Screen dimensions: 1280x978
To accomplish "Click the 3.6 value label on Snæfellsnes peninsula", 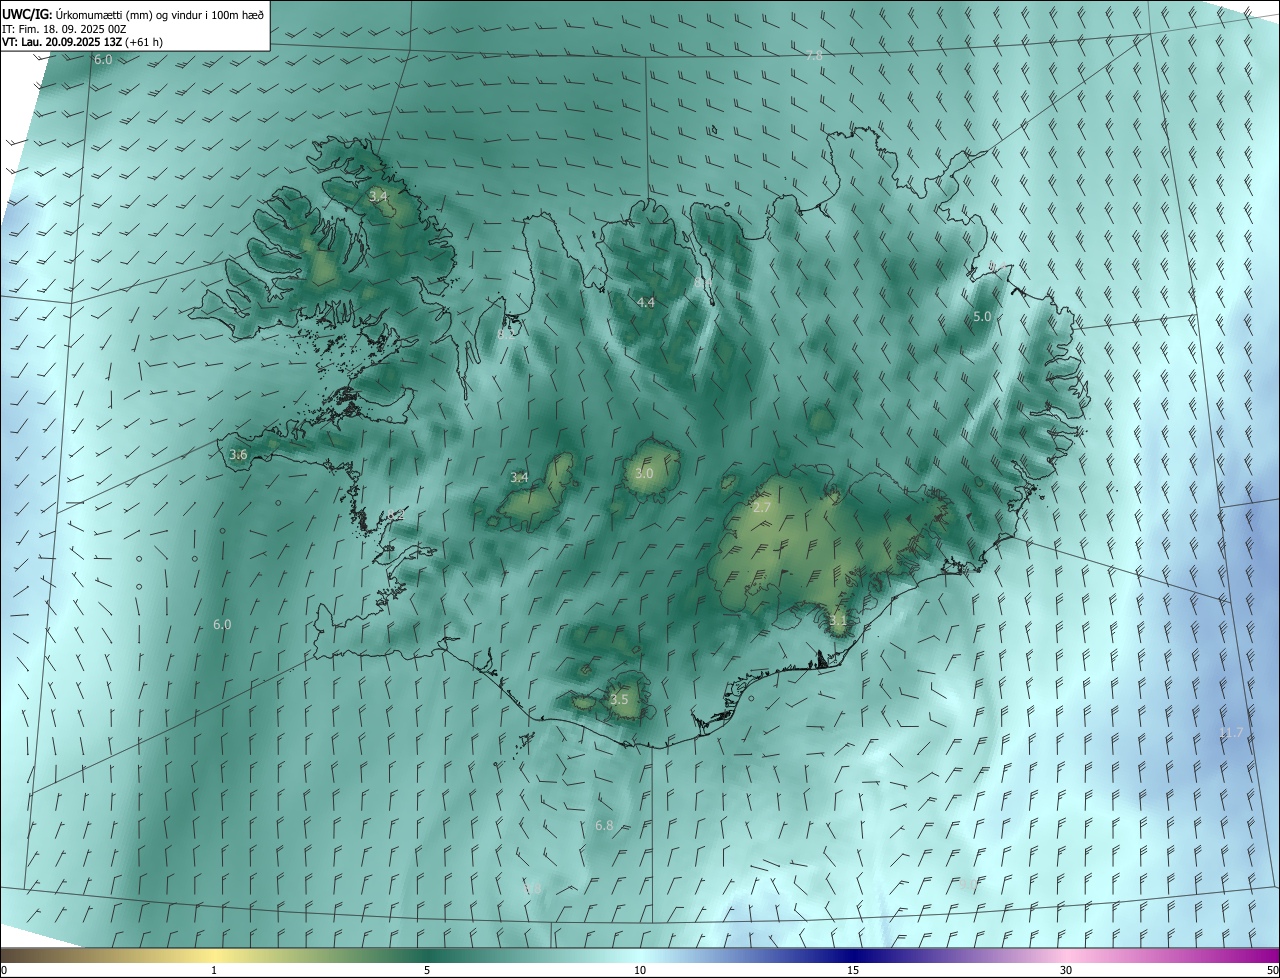I will [238, 455].
